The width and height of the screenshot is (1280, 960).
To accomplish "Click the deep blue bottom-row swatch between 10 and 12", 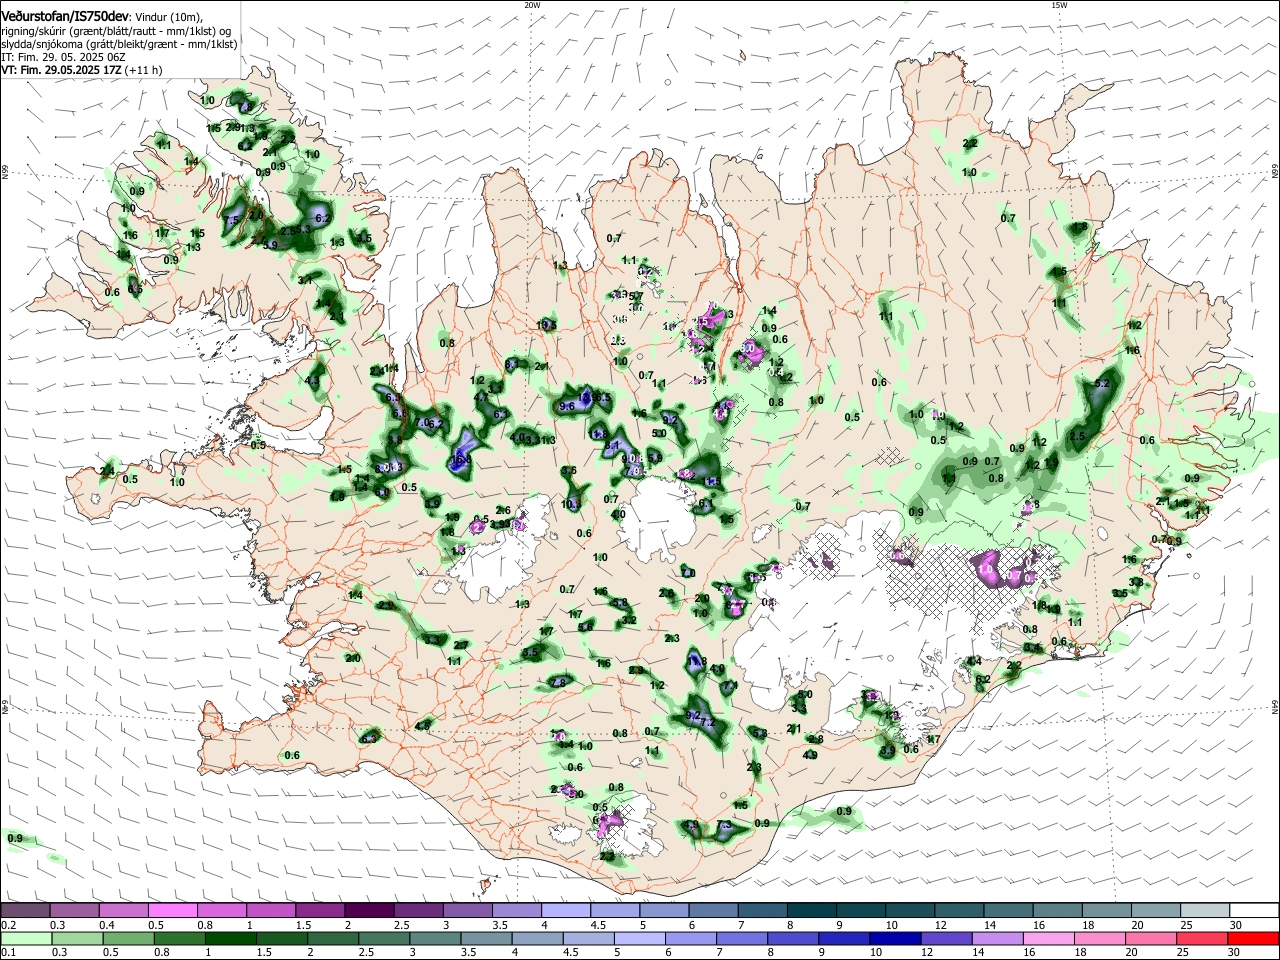I will coord(893,938).
